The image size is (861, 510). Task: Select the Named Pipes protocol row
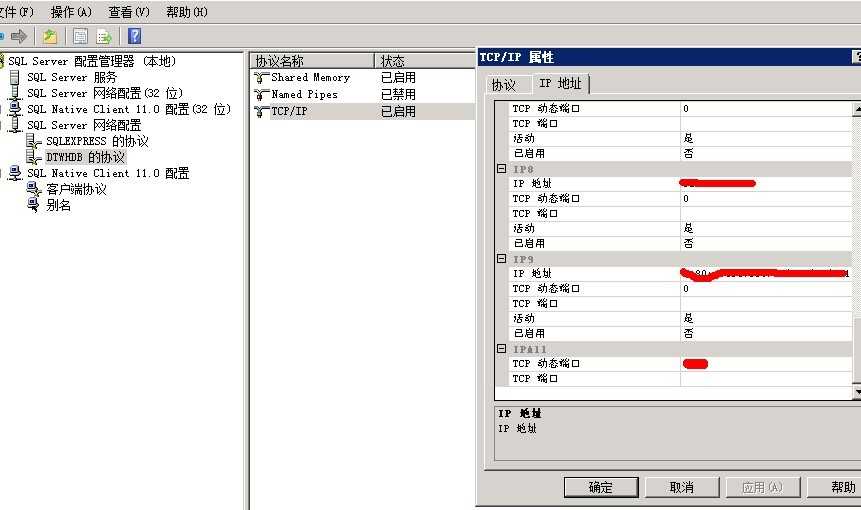(x=363, y=94)
